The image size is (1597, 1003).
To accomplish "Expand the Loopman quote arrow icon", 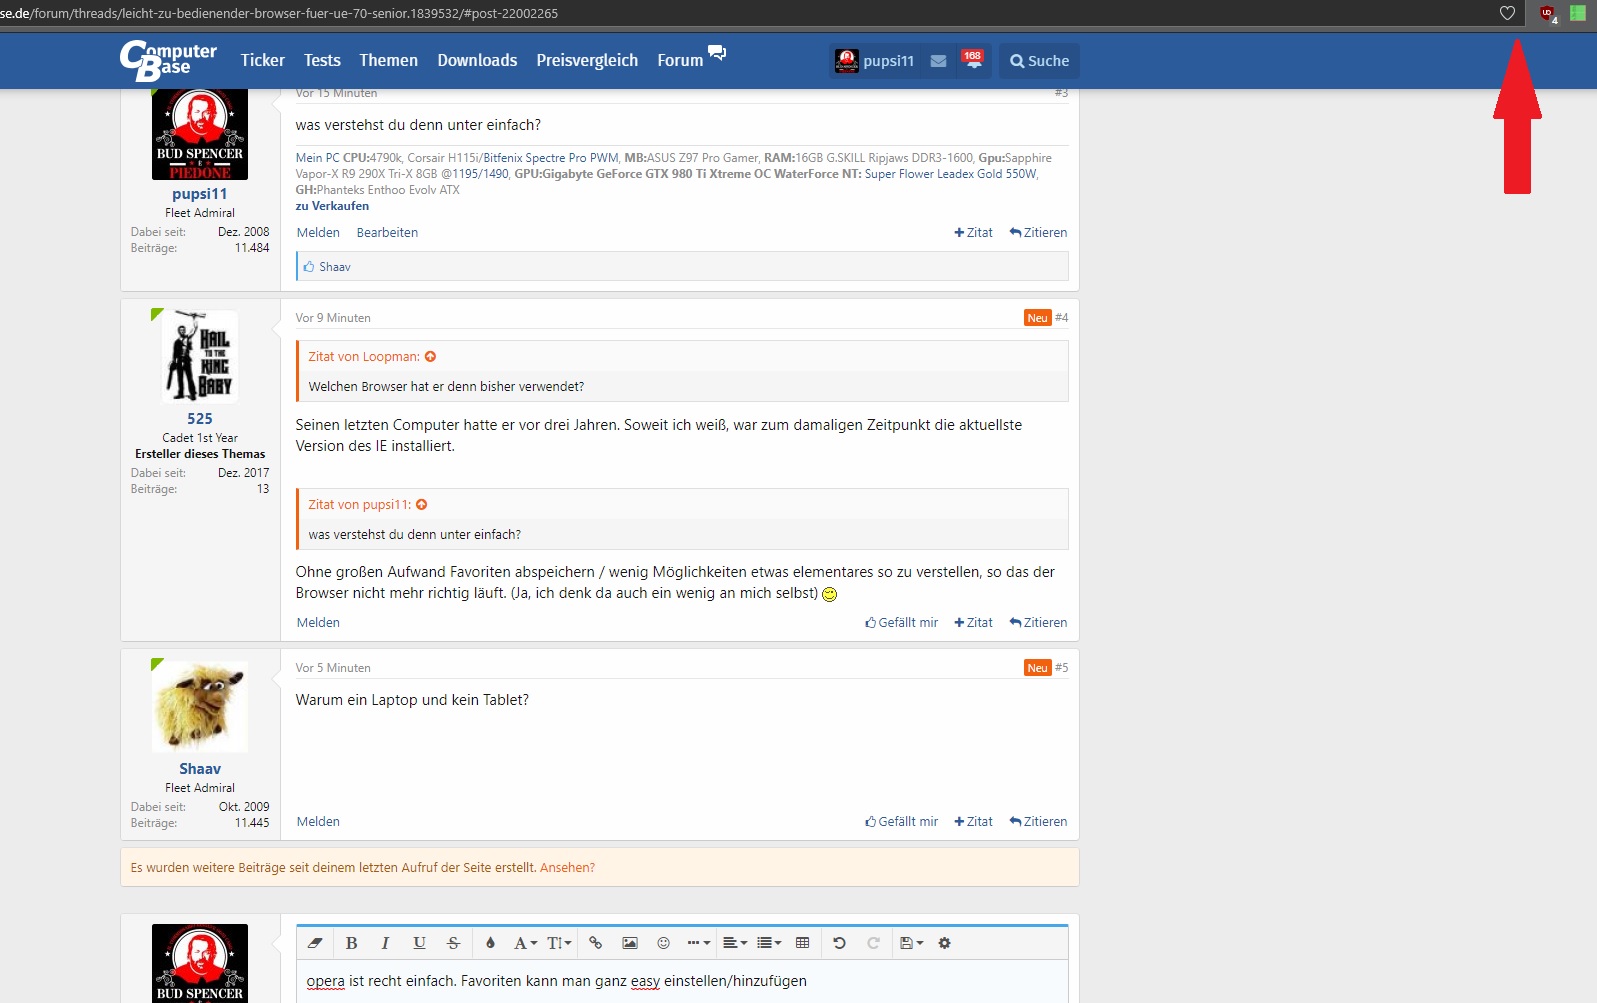I will click(x=430, y=357).
